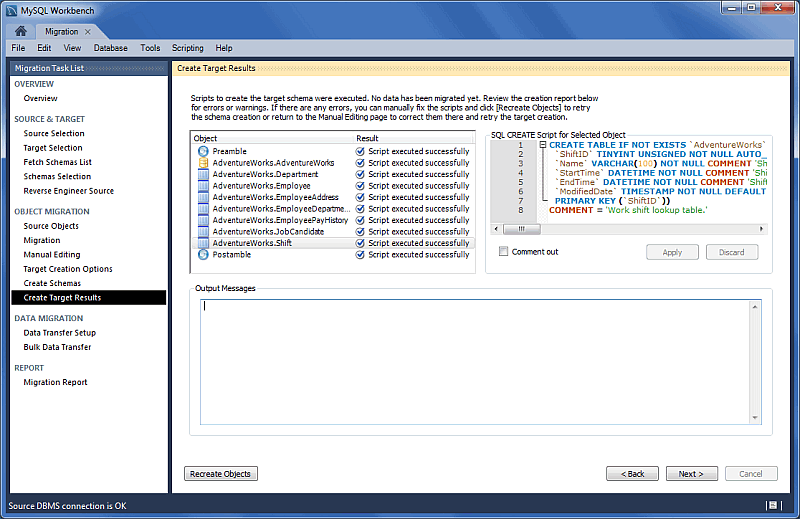Click the Home tab icon

20,31
